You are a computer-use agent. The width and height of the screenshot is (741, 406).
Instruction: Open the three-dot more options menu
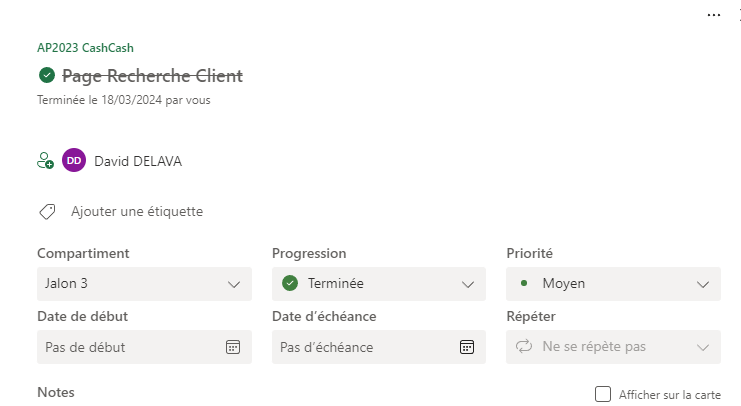pos(714,16)
